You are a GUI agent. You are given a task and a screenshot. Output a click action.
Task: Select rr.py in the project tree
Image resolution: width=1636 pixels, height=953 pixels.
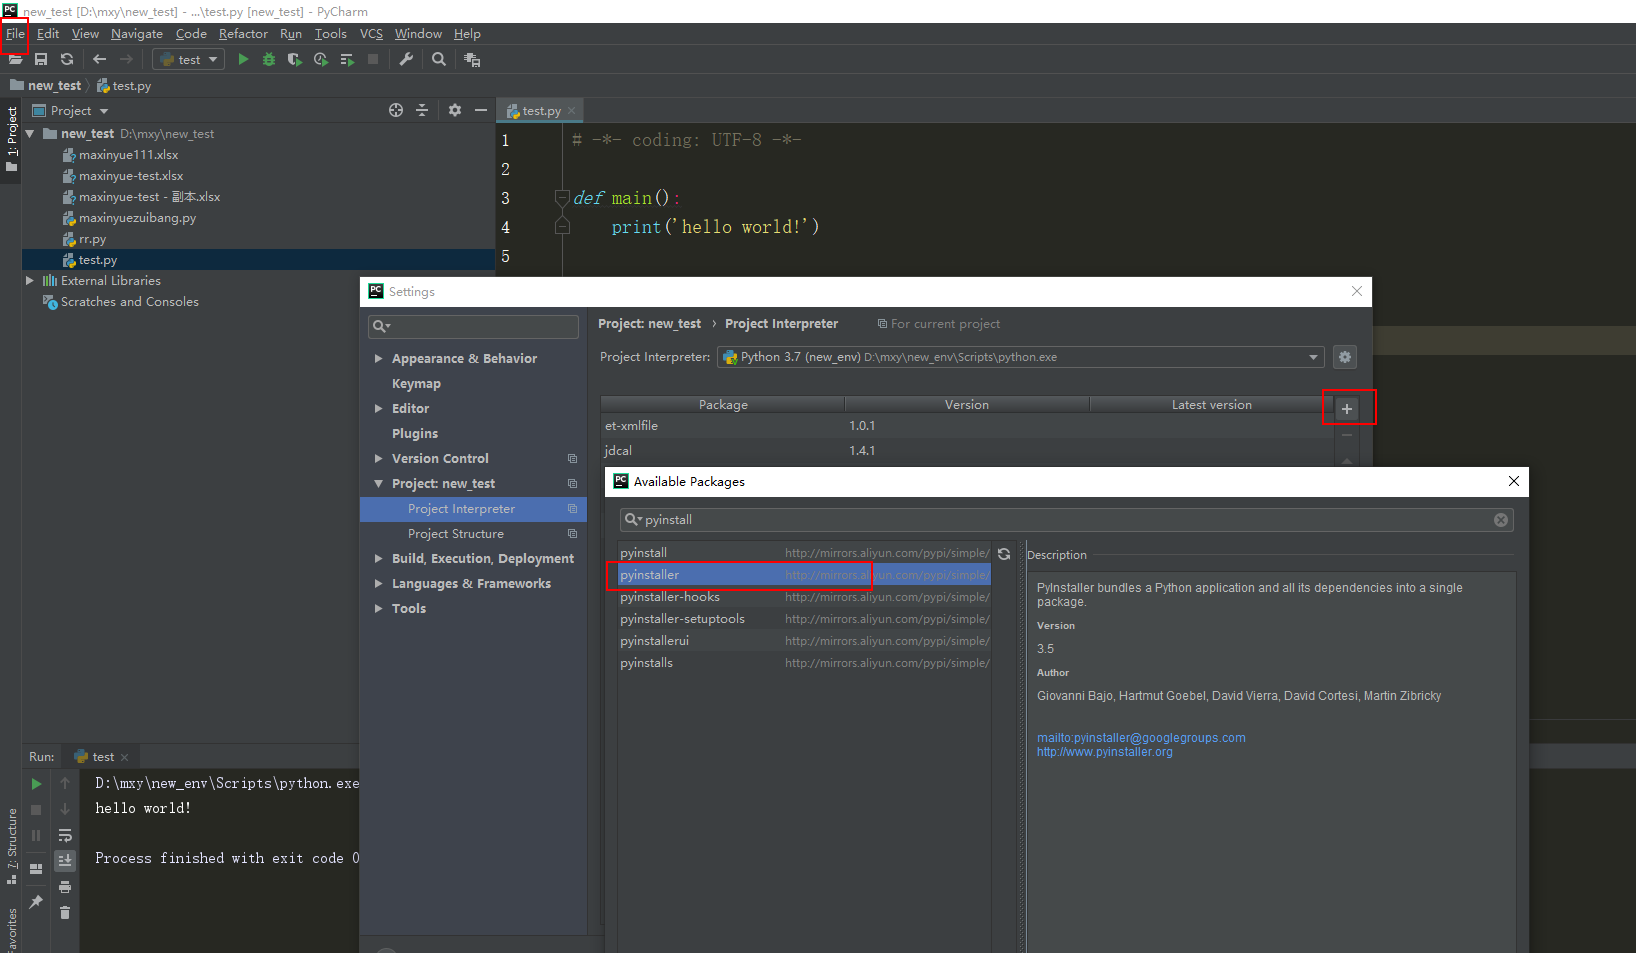pyautogui.click(x=92, y=239)
